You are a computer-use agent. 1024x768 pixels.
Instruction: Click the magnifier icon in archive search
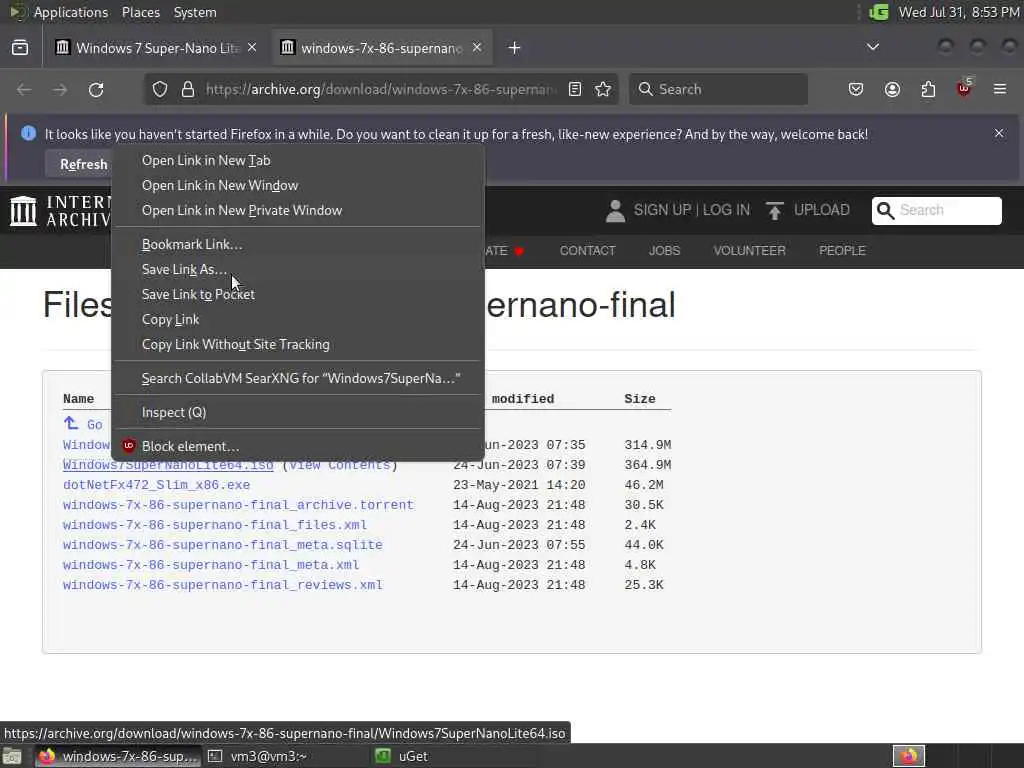pos(886,210)
